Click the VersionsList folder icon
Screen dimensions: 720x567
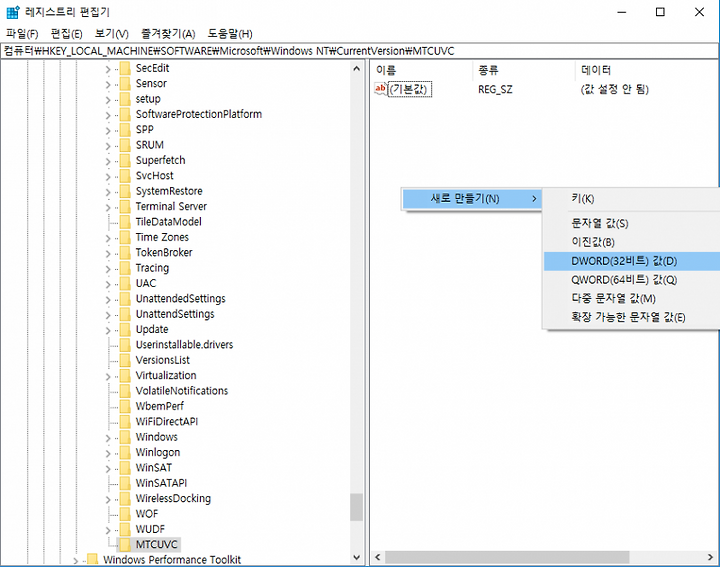[x=125, y=360]
